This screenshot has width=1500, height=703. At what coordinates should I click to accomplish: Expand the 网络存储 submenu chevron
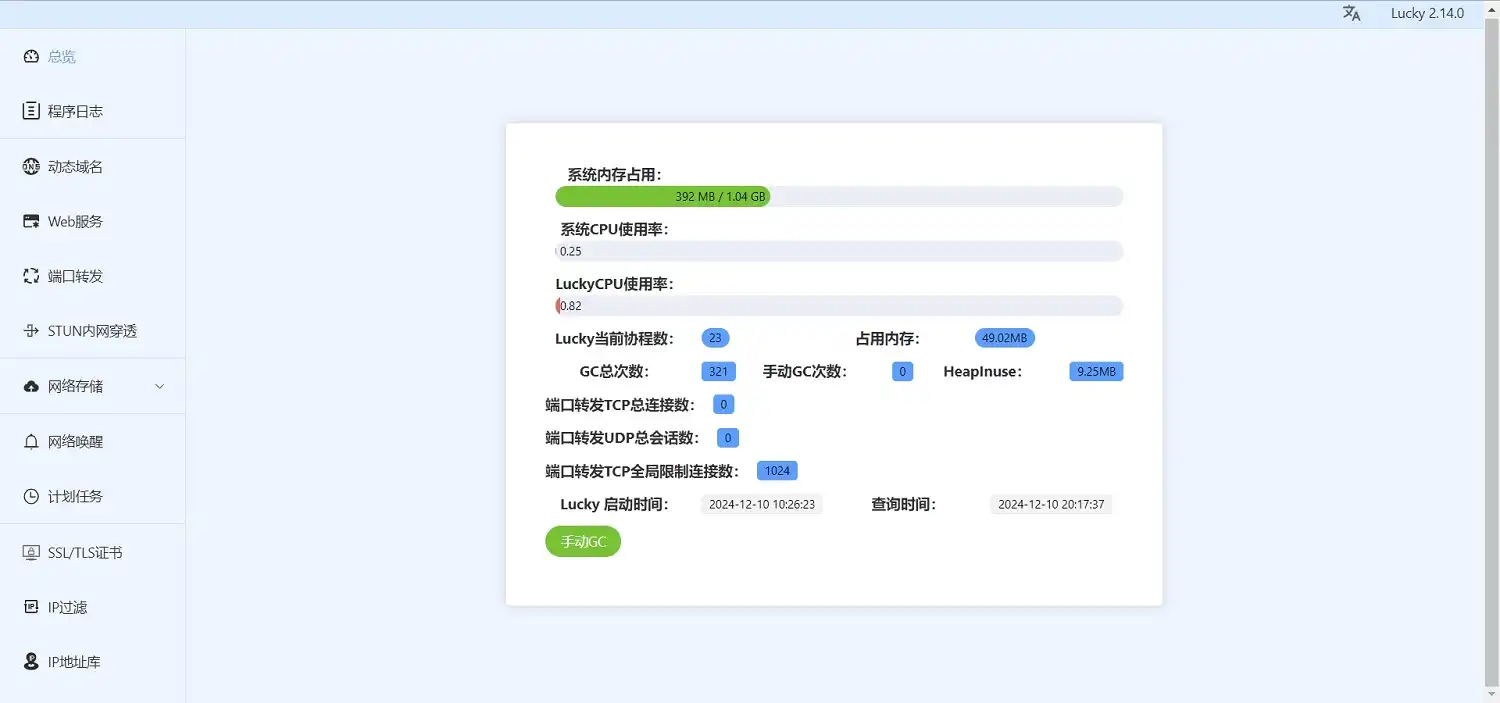click(x=160, y=386)
